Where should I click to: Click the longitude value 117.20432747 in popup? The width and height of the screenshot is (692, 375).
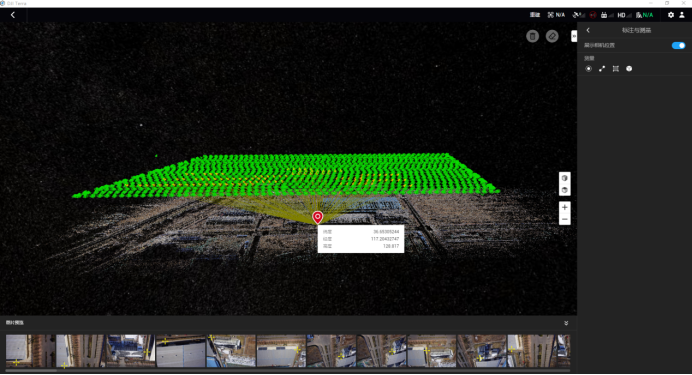(x=385, y=239)
